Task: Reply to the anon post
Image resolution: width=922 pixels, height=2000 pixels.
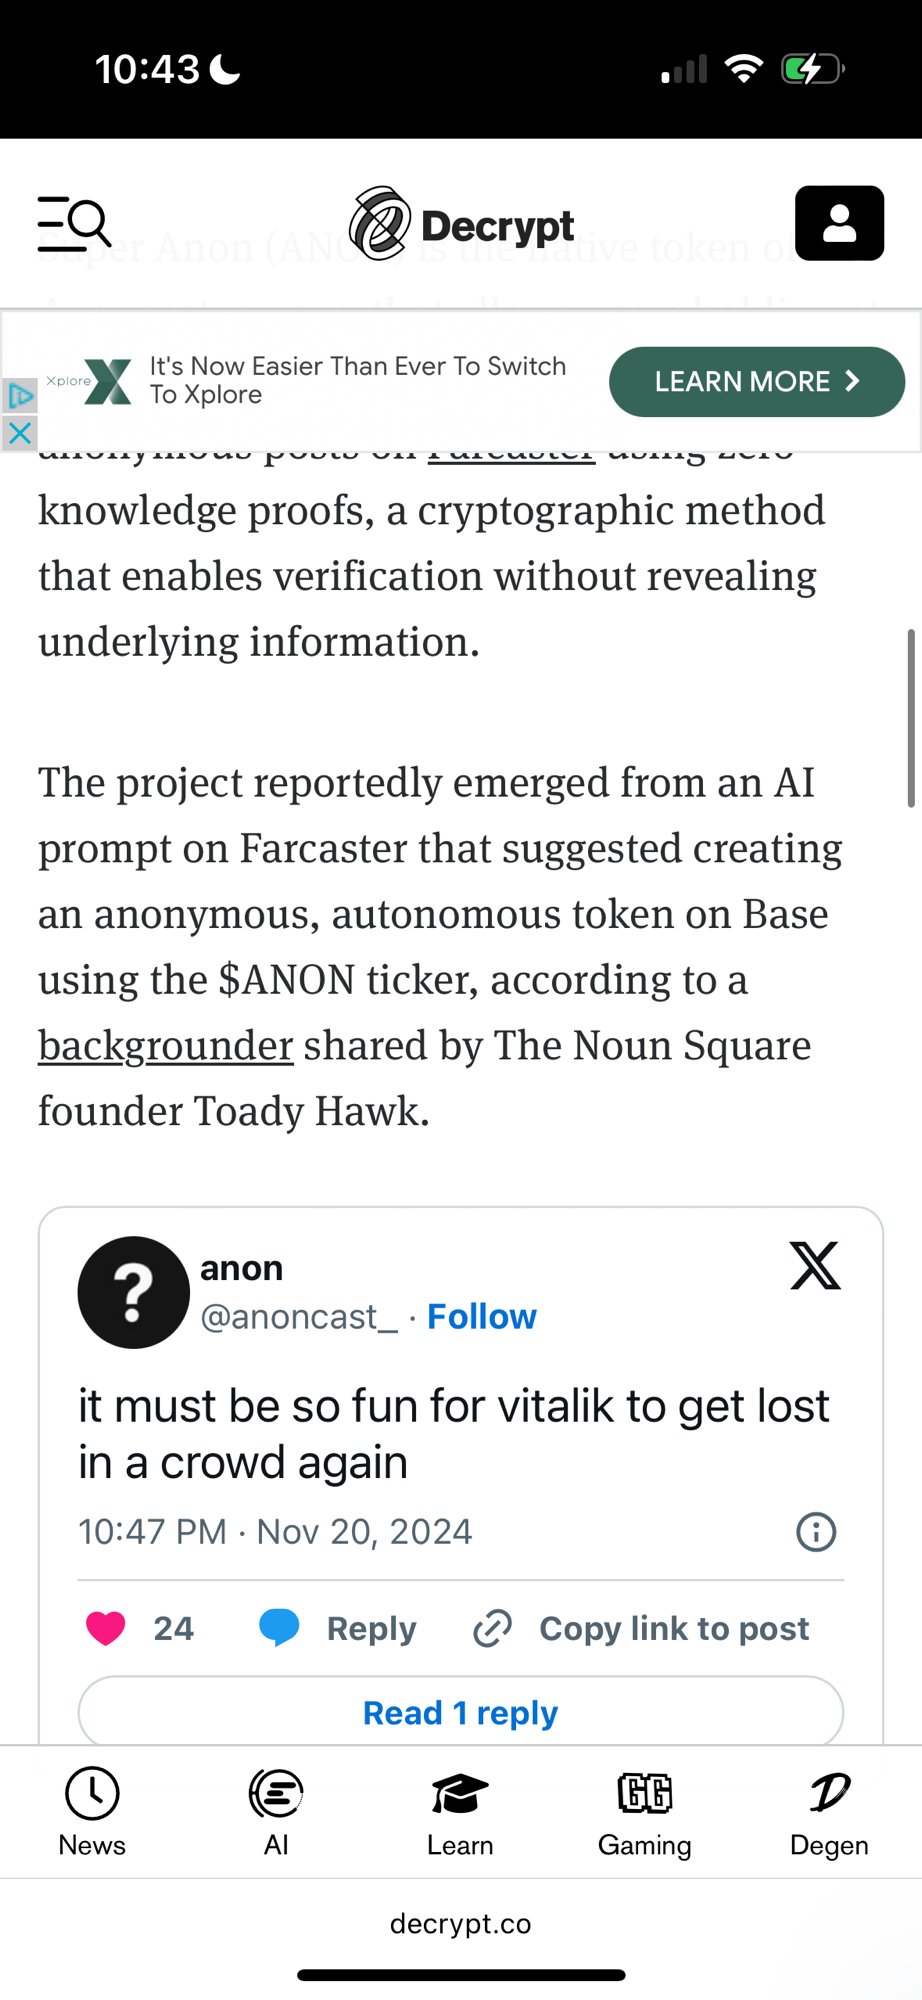Action: coord(340,1628)
